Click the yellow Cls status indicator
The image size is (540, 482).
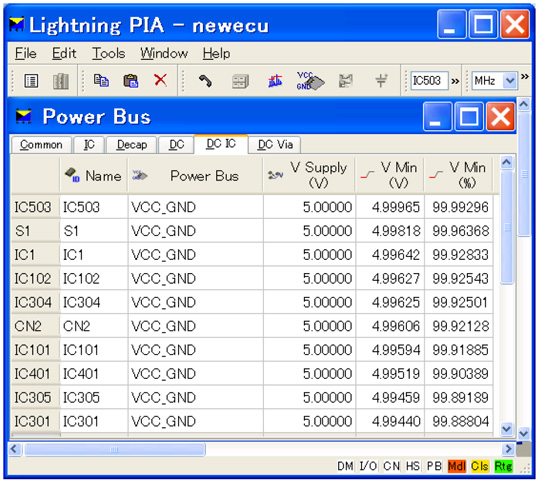[480, 466]
